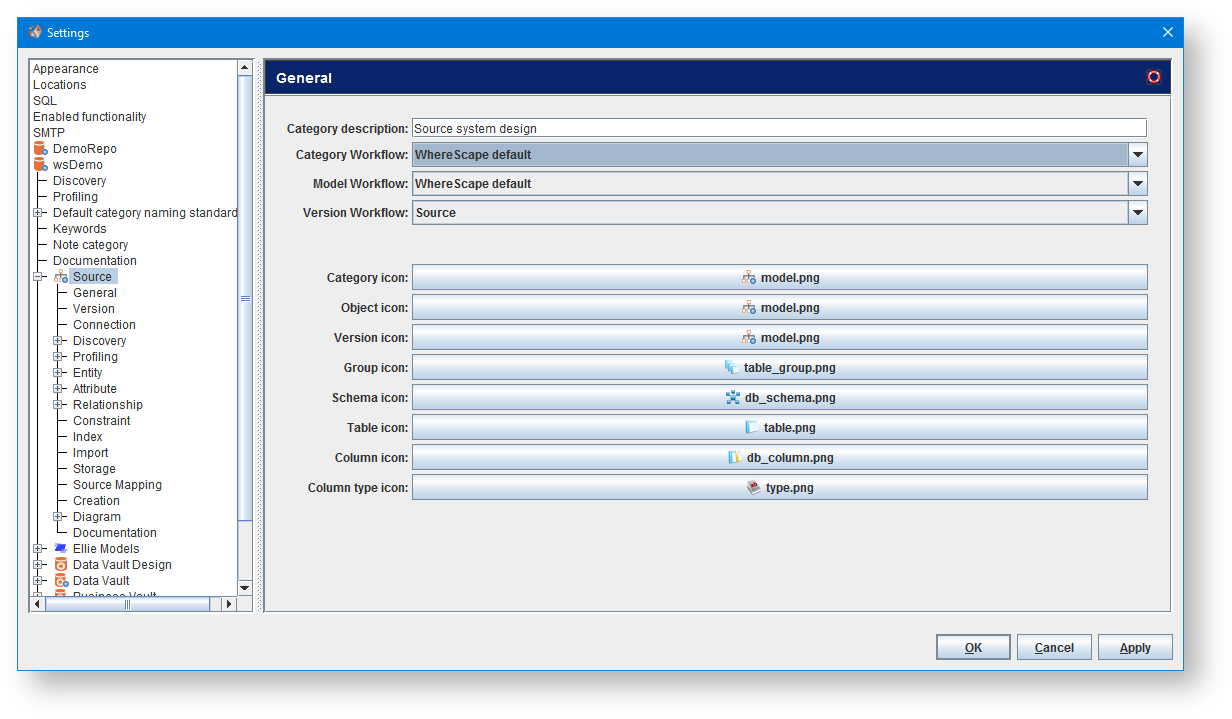Choose Version icon model.png button
Image resolution: width=1232 pixels, height=719 pixels.
tap(779, 338)
